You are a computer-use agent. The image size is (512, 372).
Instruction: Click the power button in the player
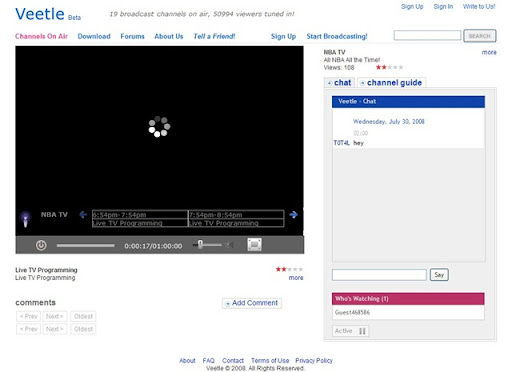pyautogui.click(x=41, y=245)
